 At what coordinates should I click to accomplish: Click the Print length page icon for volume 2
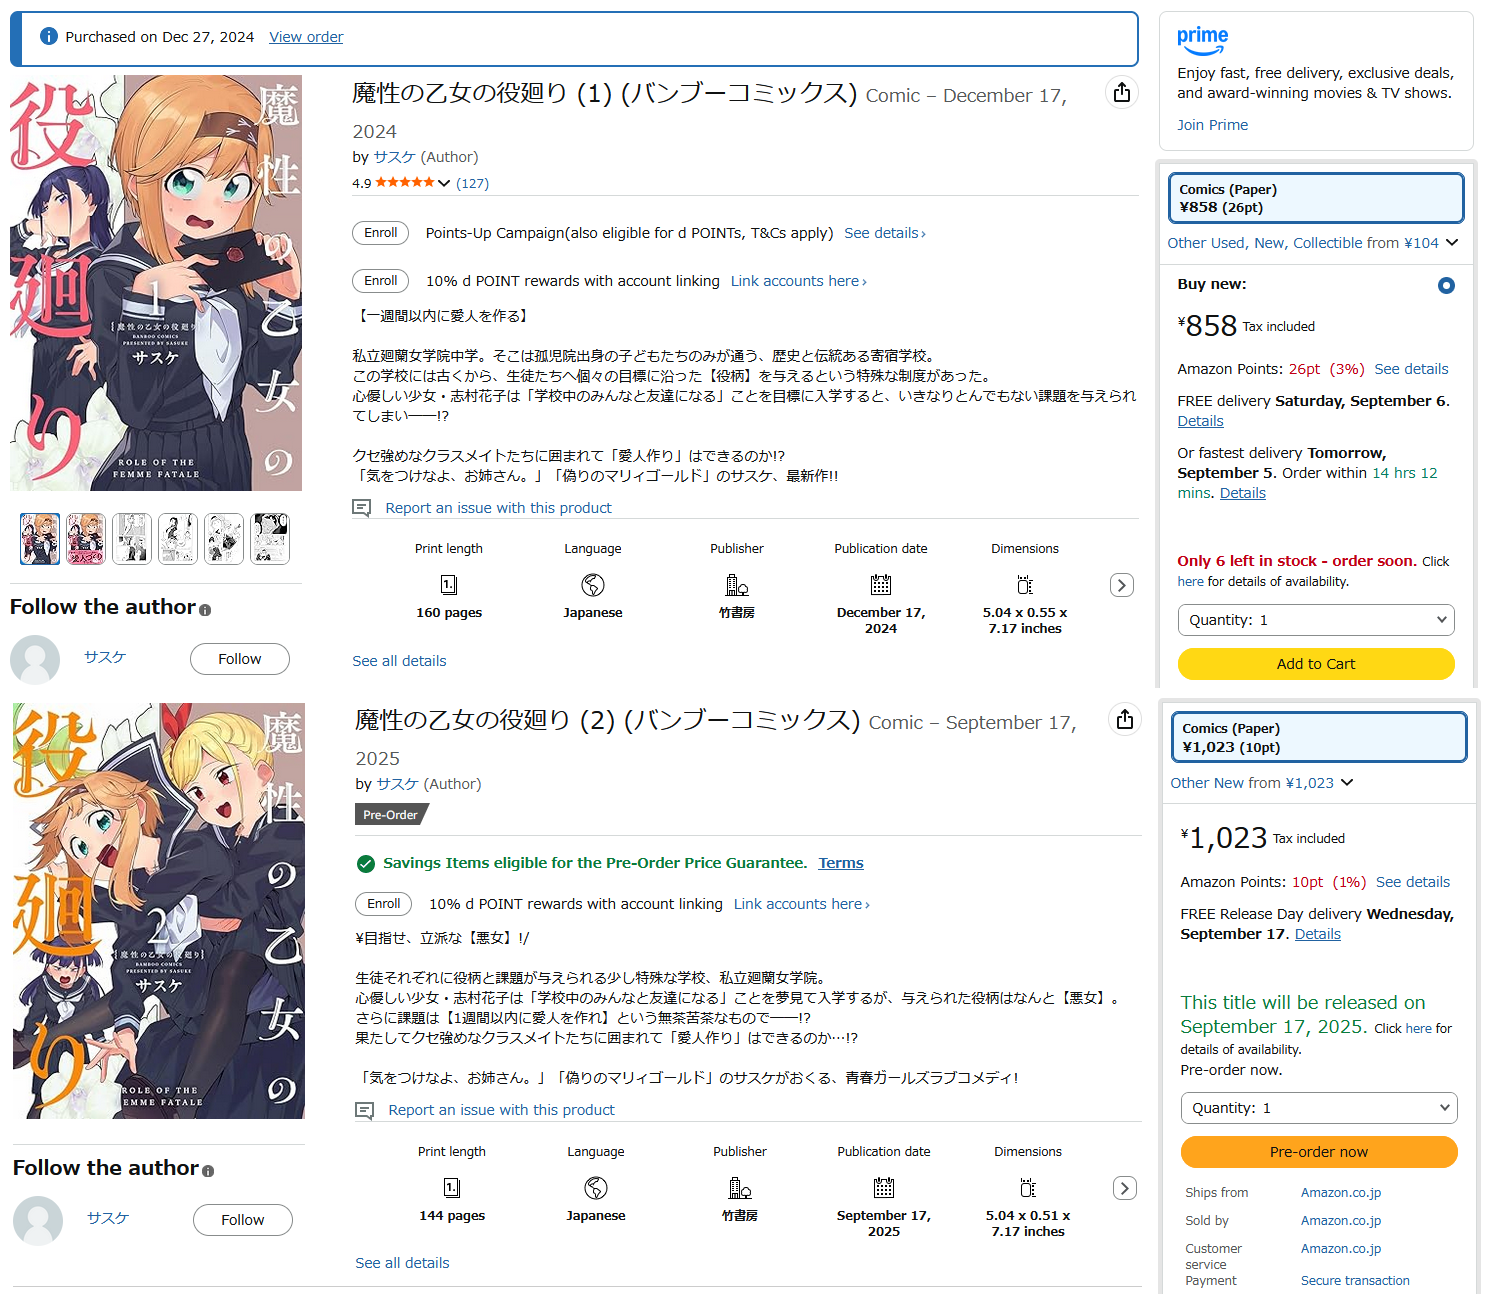(452, 1188)
